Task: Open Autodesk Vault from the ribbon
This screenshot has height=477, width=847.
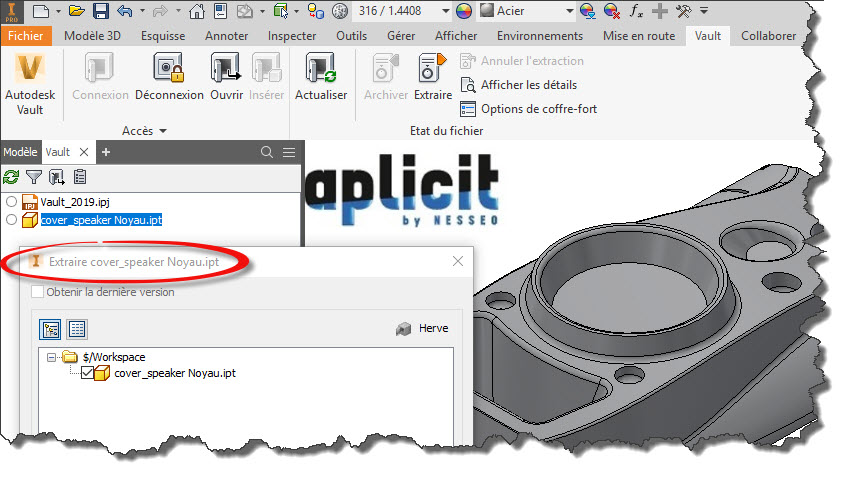Action: click(30, 84)
